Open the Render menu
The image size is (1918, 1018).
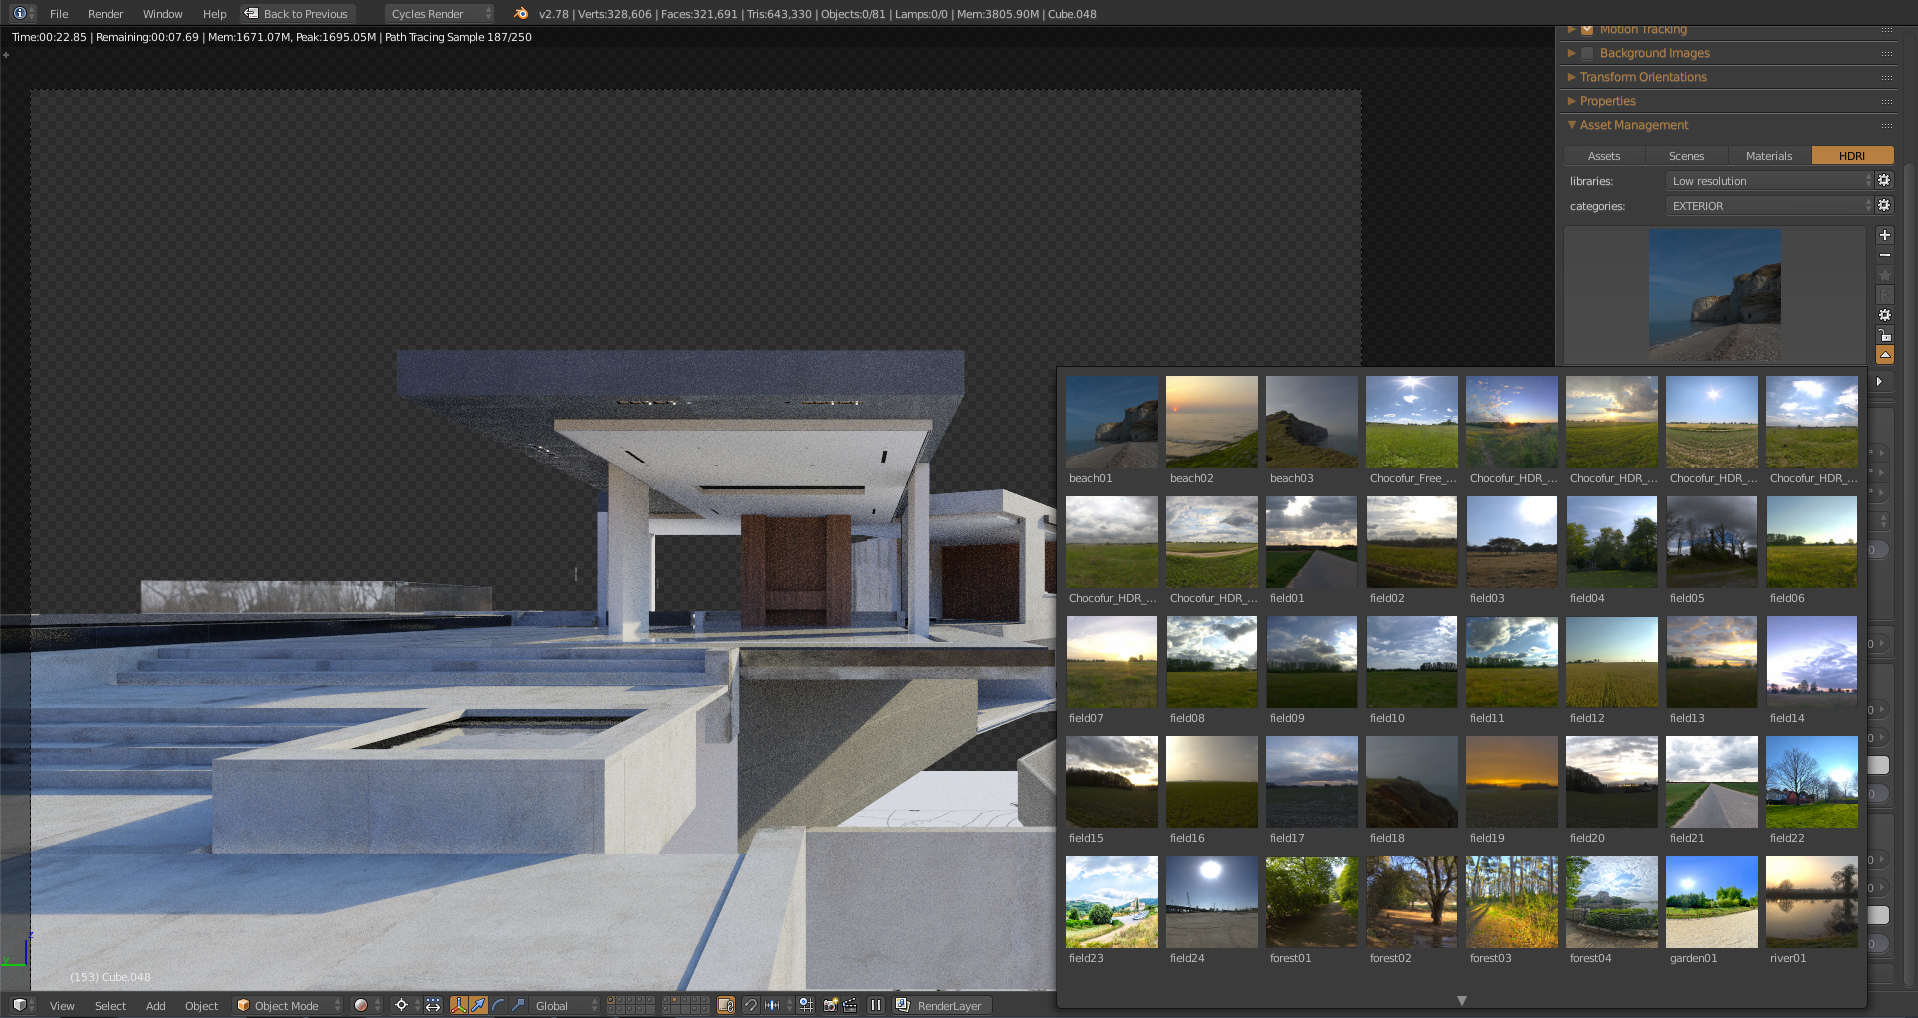click(105, 14)
